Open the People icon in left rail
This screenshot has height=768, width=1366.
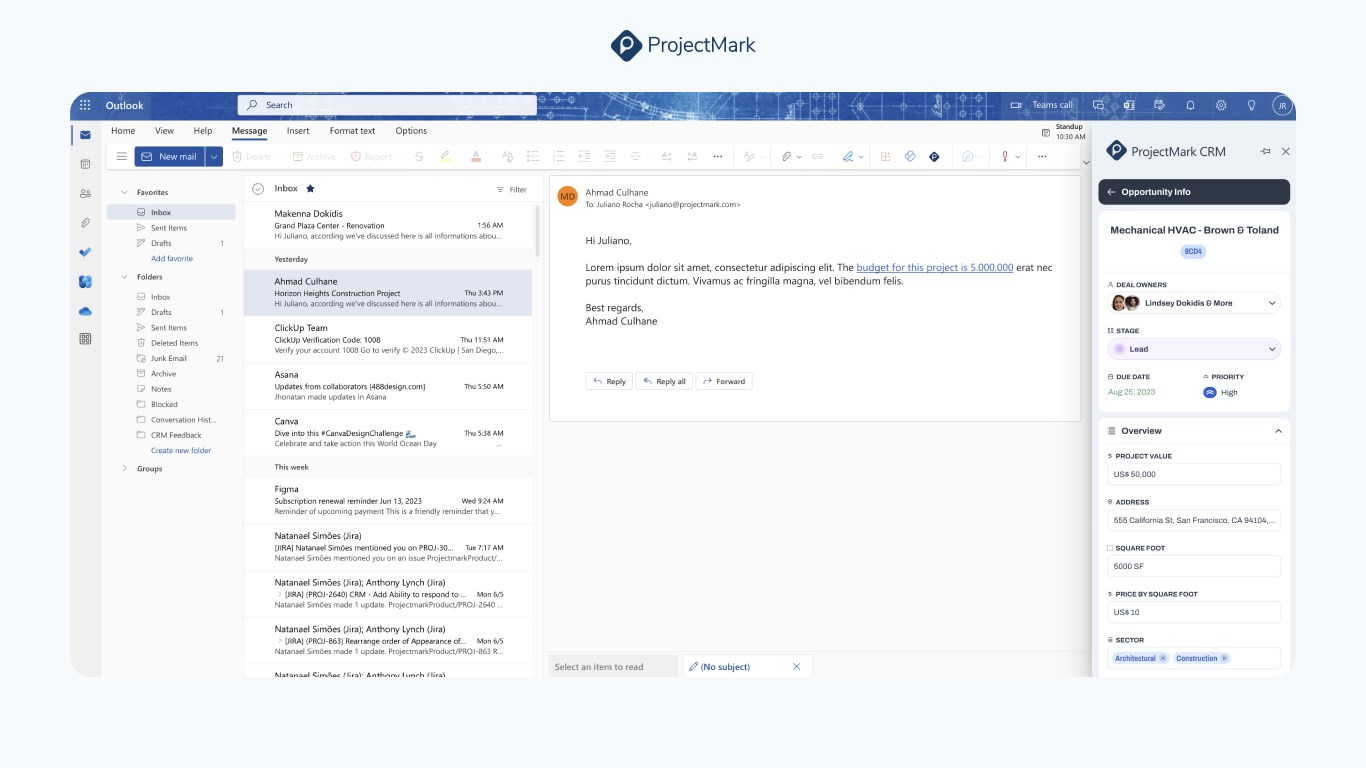(x=85, y=194)
